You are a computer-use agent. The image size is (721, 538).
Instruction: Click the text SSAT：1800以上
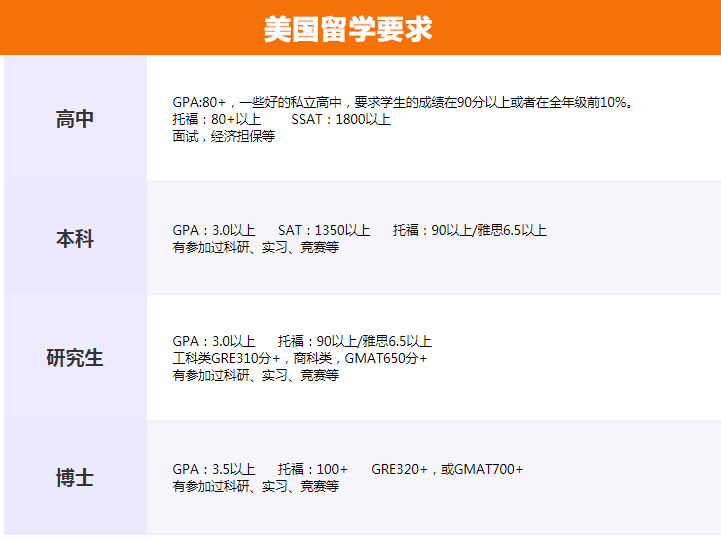click(x=341, y=120)
